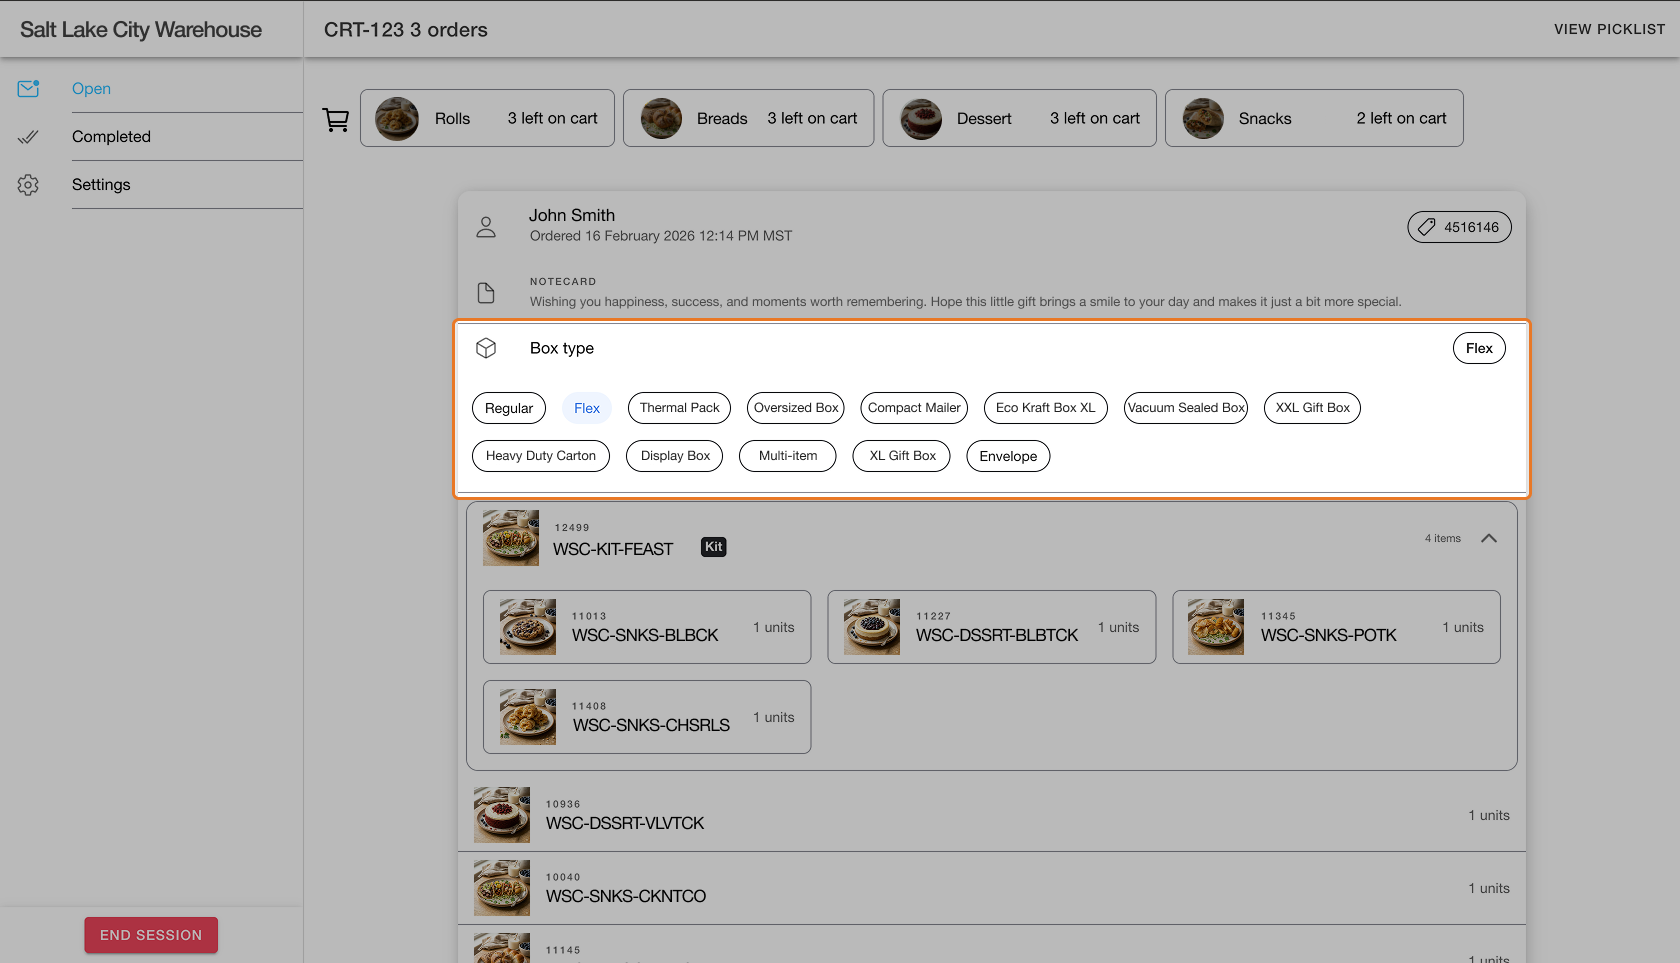Click the CRT-123 3 orders heading

pos(406,30)
